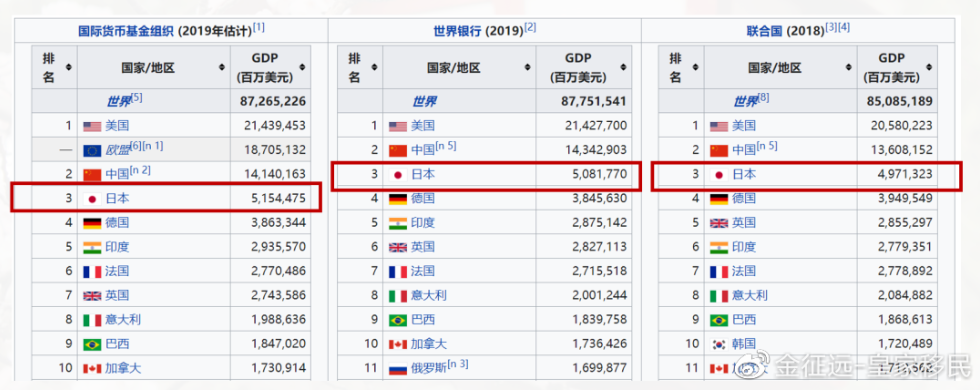Click France's flag in the IMF table
The width and height of the screenshot is (980, 390).
point(92,271)
